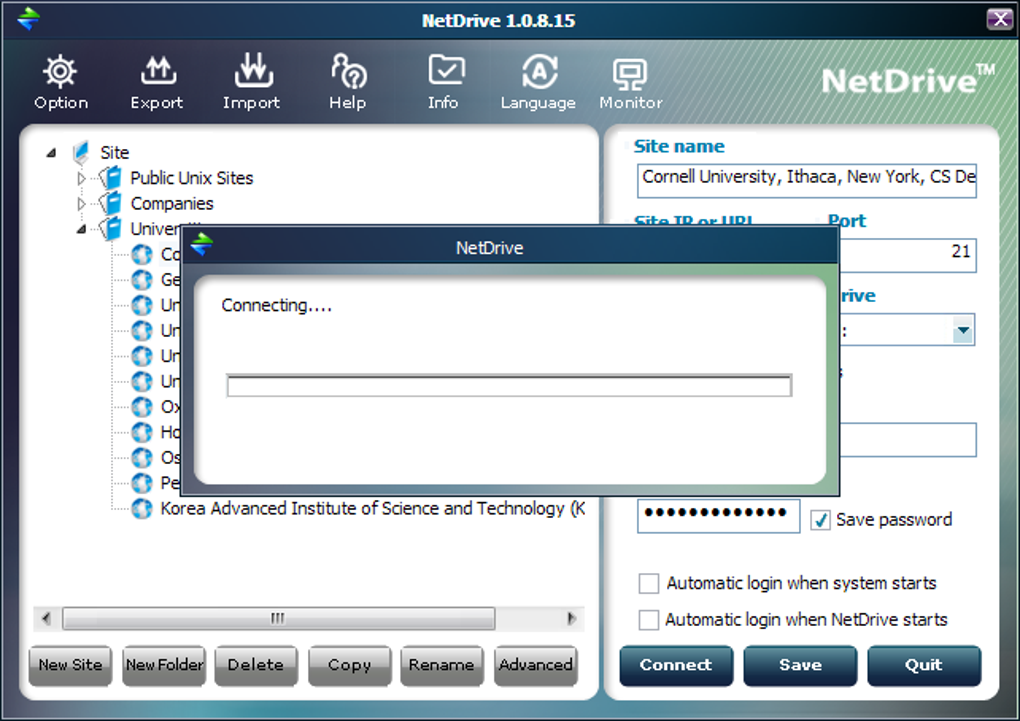Click the Connect button

[677, 665]
